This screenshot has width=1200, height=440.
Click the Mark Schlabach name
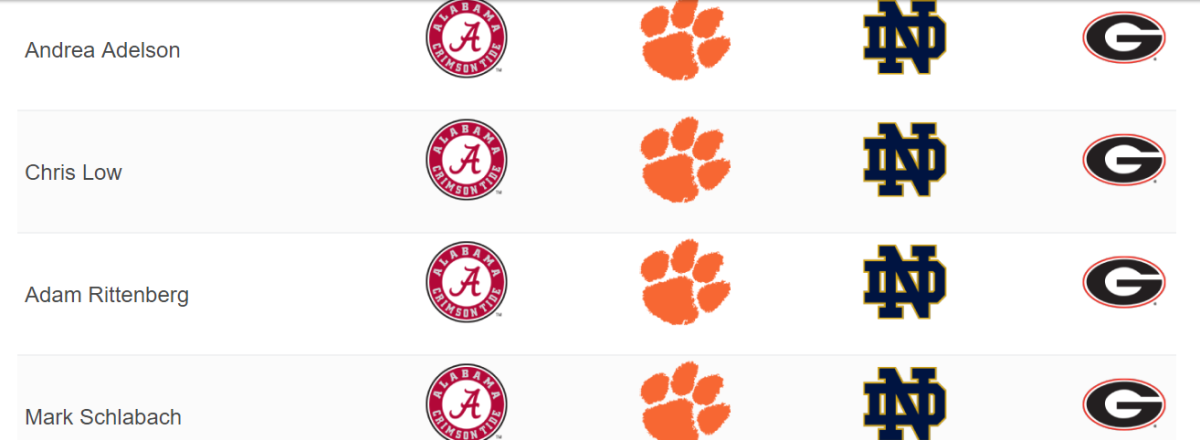[103, 417]
